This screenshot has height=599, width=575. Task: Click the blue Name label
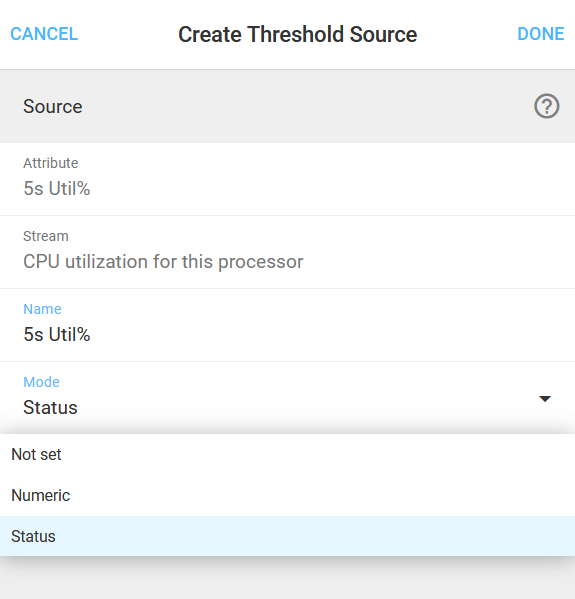click(x=42, y=309)
